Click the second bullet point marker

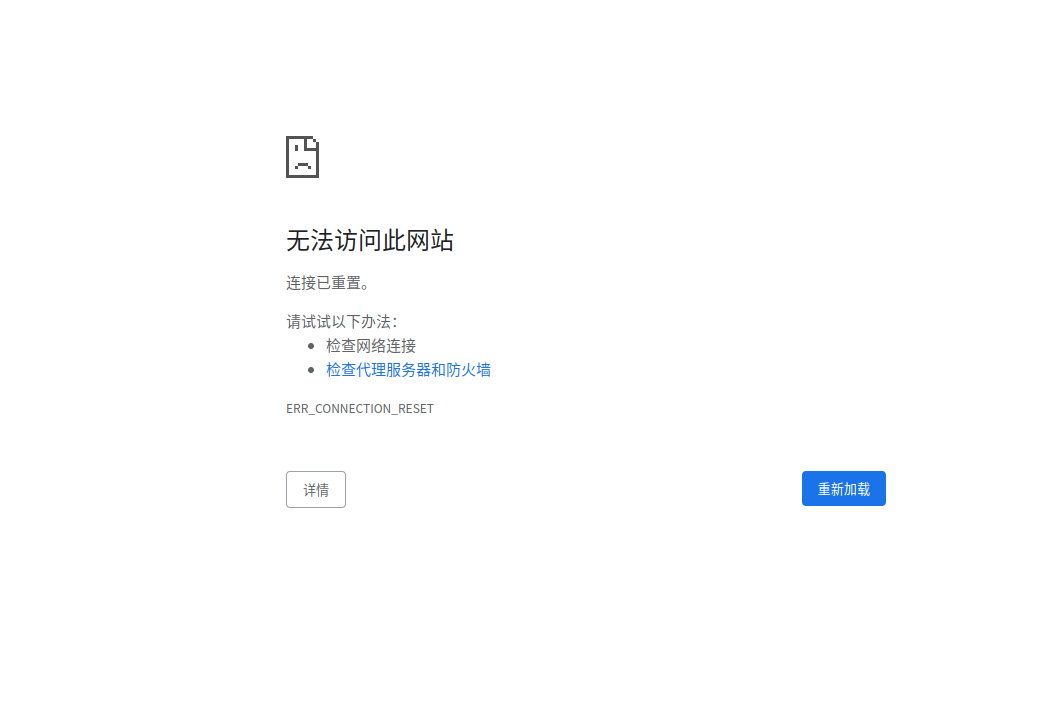tap(313, 369)
